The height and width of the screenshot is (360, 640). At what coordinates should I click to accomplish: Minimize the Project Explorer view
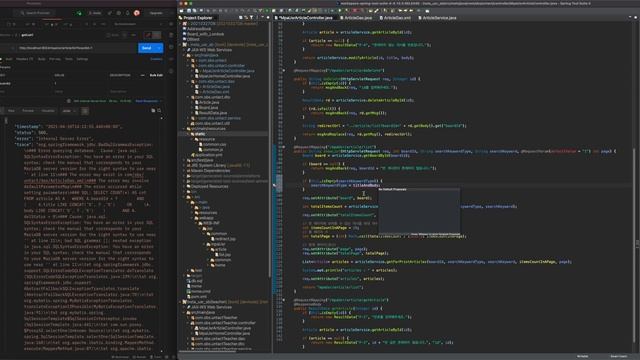pyautogui.click(x=262, y=18)
